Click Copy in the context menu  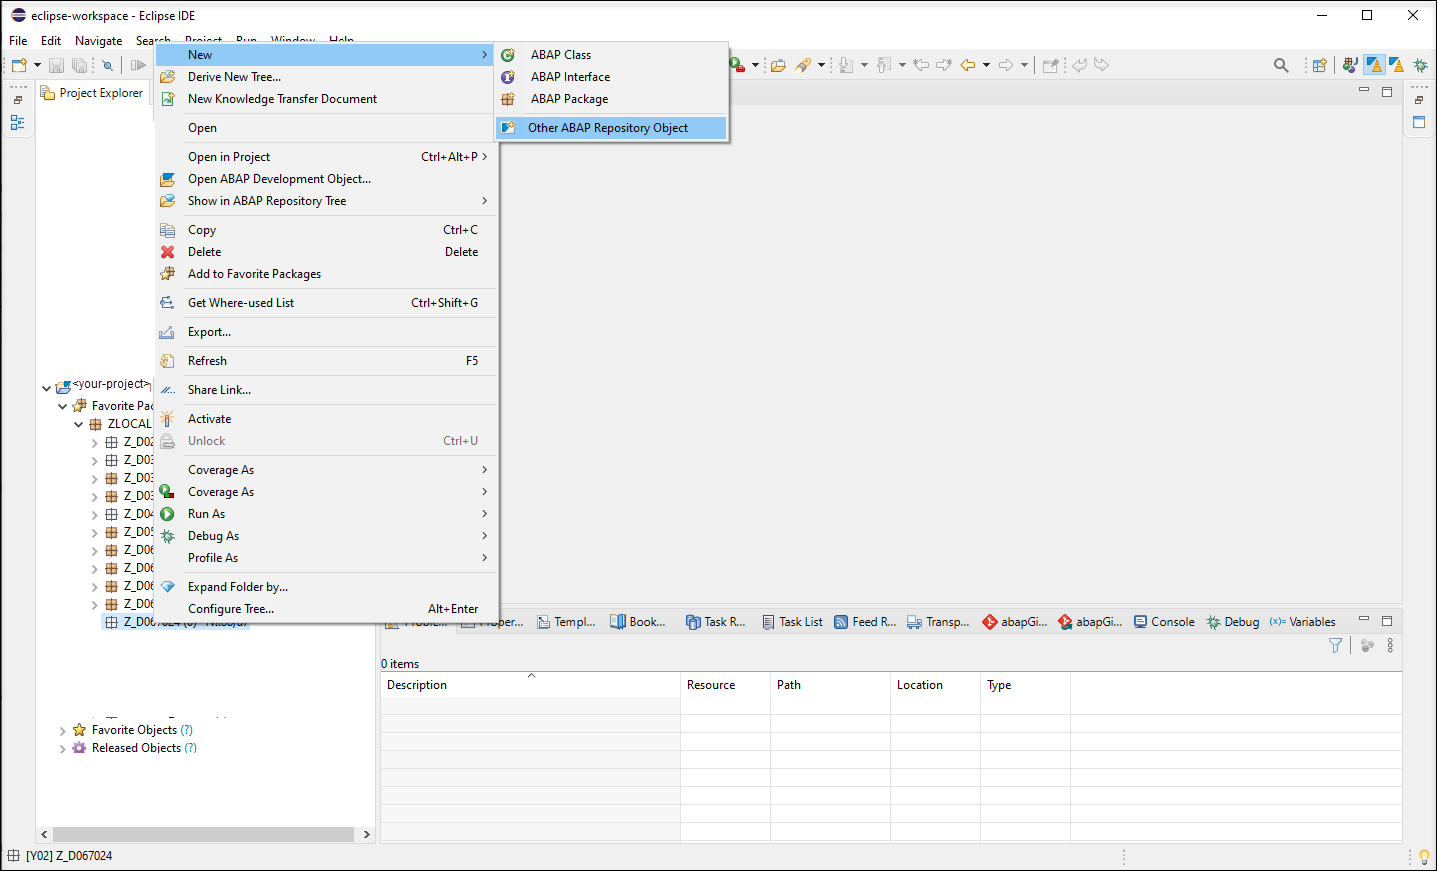pyautogui.click(x=326, y=230)
